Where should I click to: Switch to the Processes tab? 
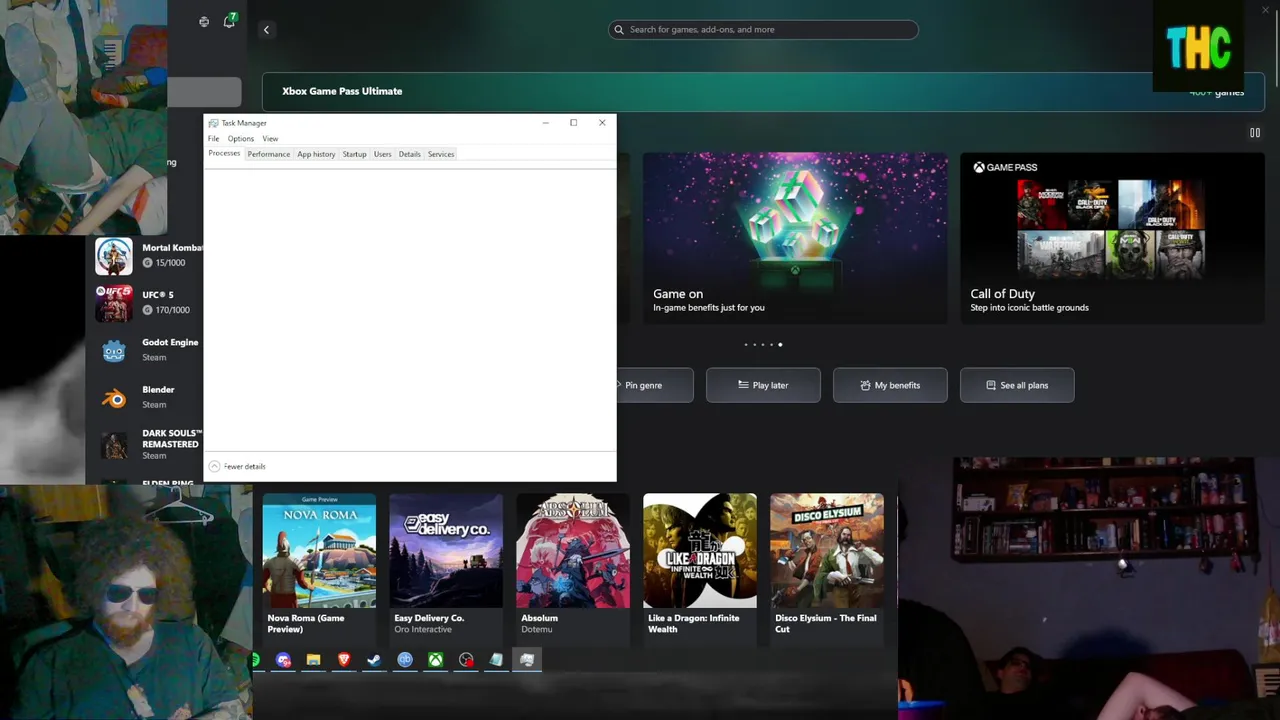tap(224, 154)
